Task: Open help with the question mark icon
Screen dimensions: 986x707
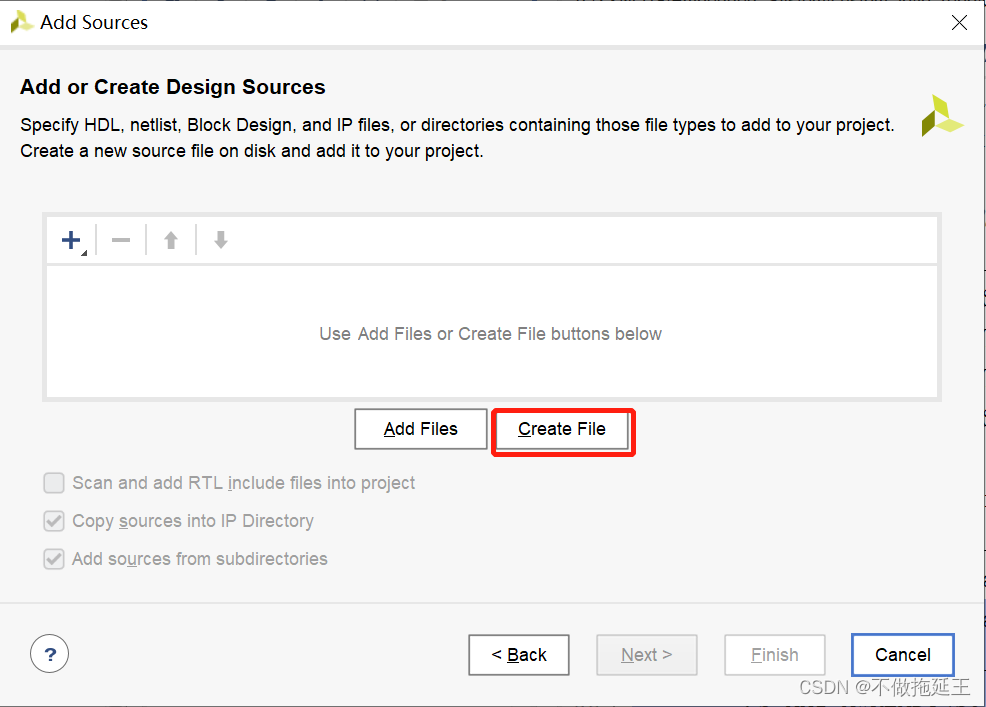Action: tap(50, 655)
